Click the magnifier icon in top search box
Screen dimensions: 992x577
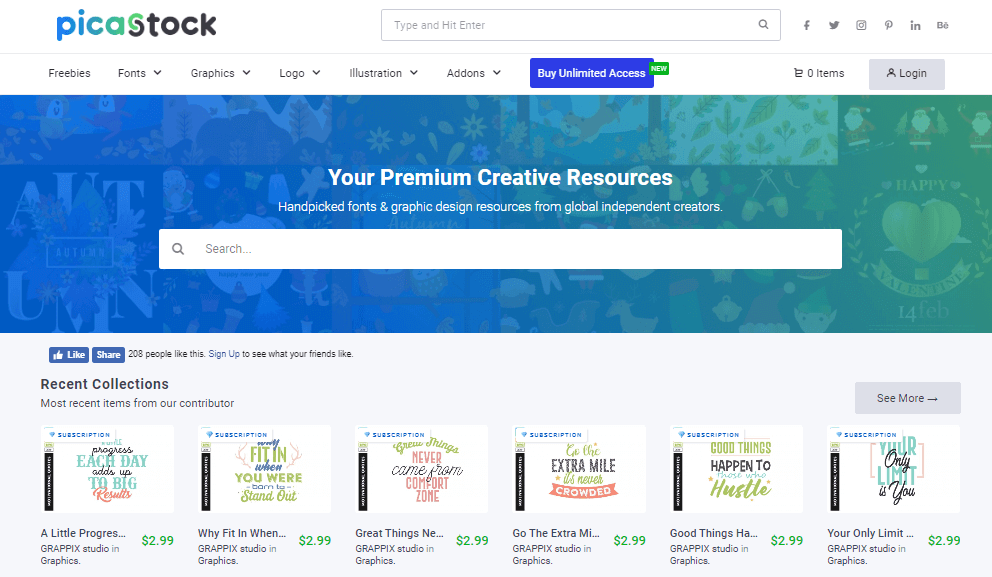(764, 25)
